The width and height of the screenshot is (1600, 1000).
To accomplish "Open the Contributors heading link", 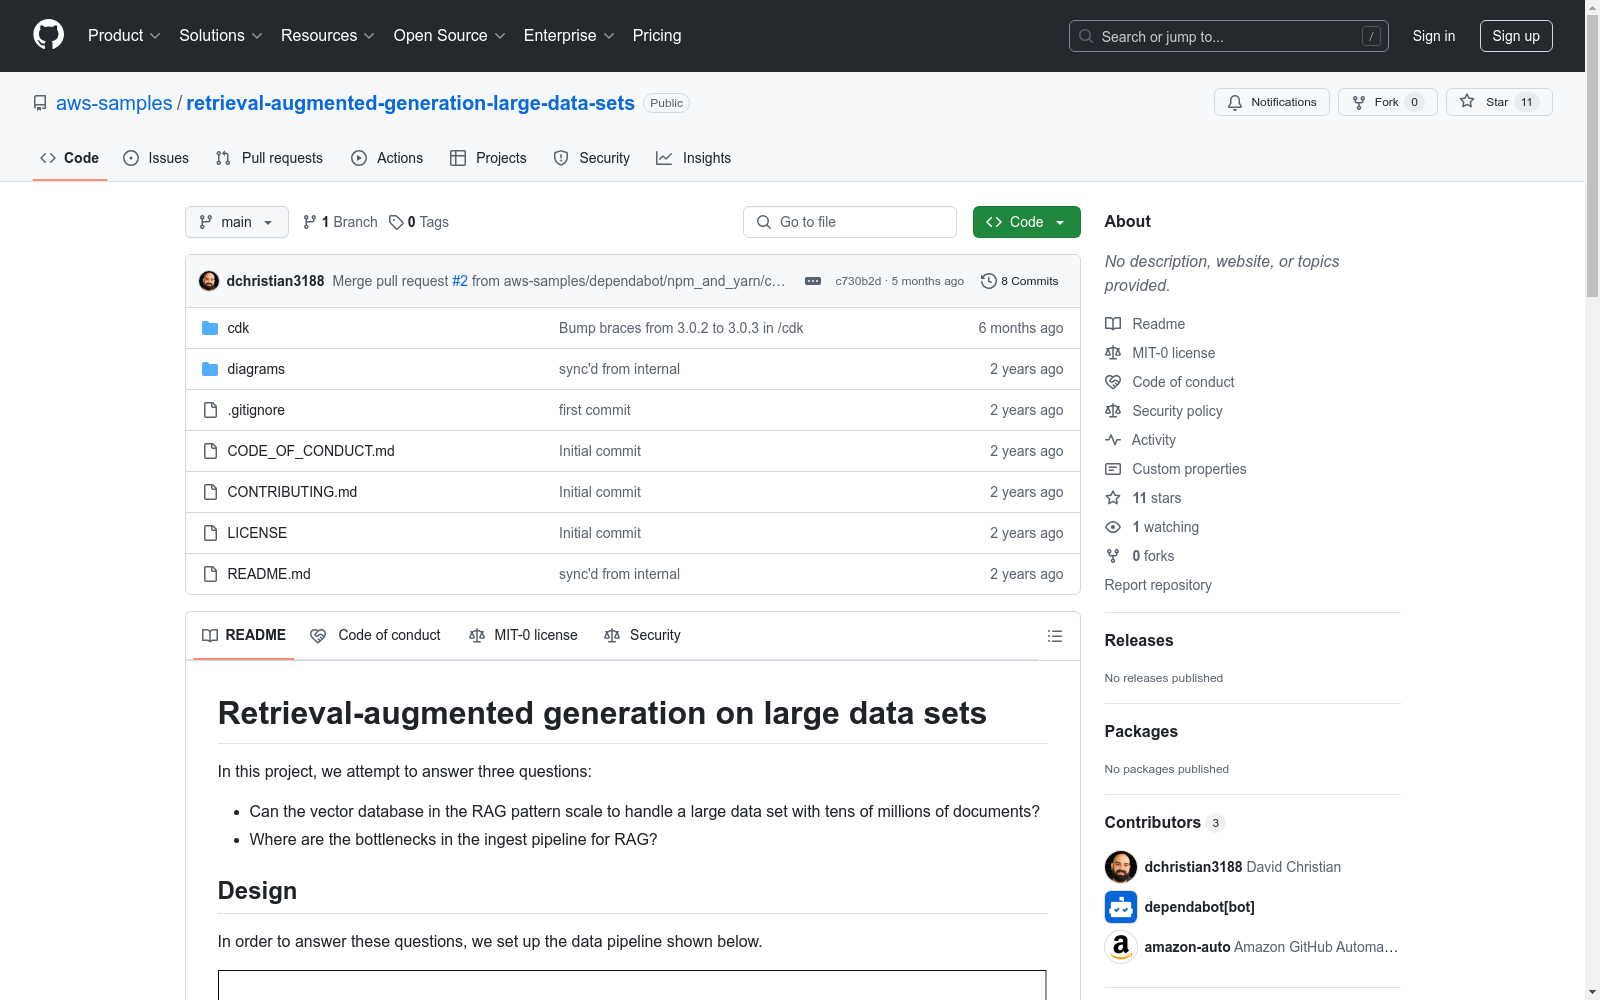I will [1164, 822].
